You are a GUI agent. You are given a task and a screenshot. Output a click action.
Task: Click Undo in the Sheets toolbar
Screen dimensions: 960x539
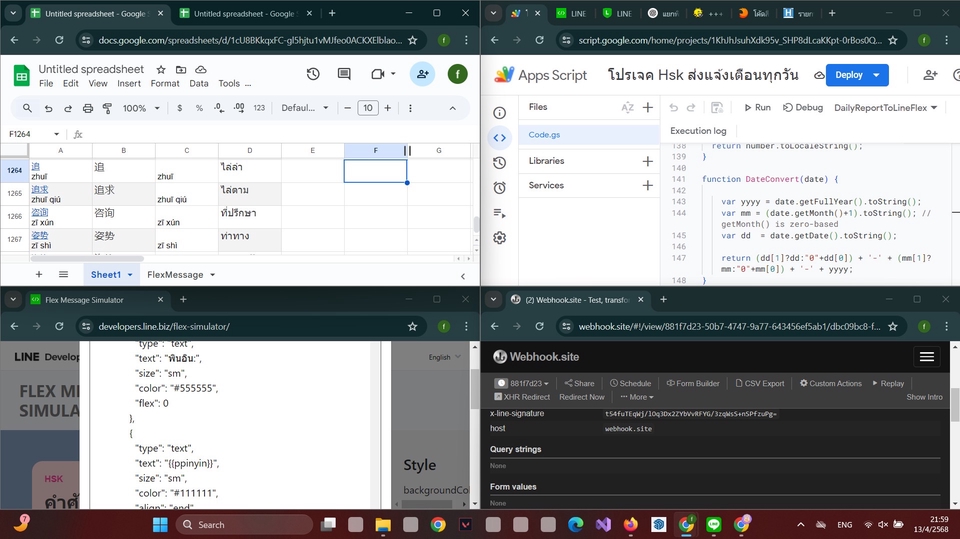coord(48,108)
